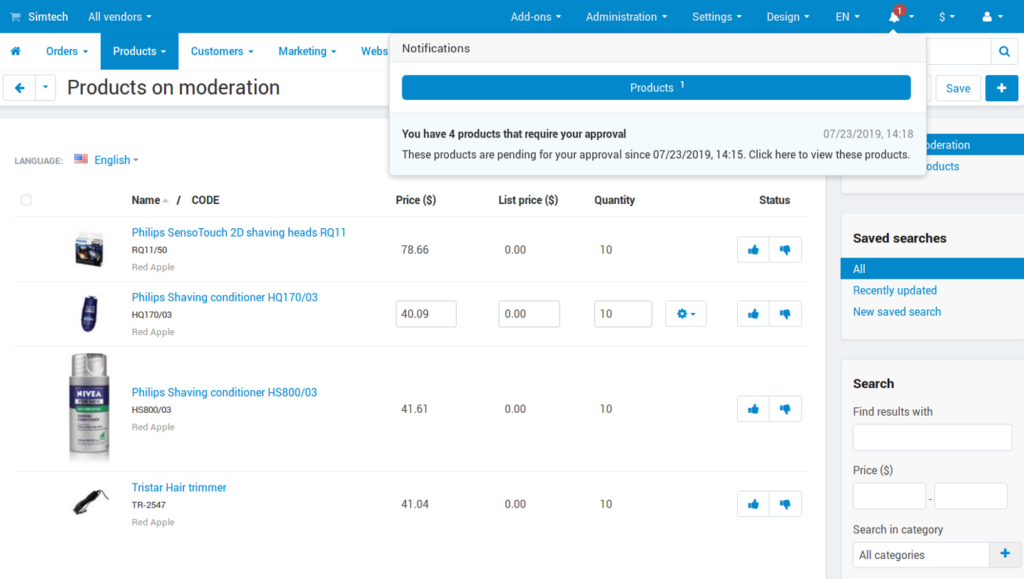The width and height of the screenshot is (1024, 579).
Task: Click the Nivea shaving conditioner HS800/03 thumbnail
Action: click(89, 407)
